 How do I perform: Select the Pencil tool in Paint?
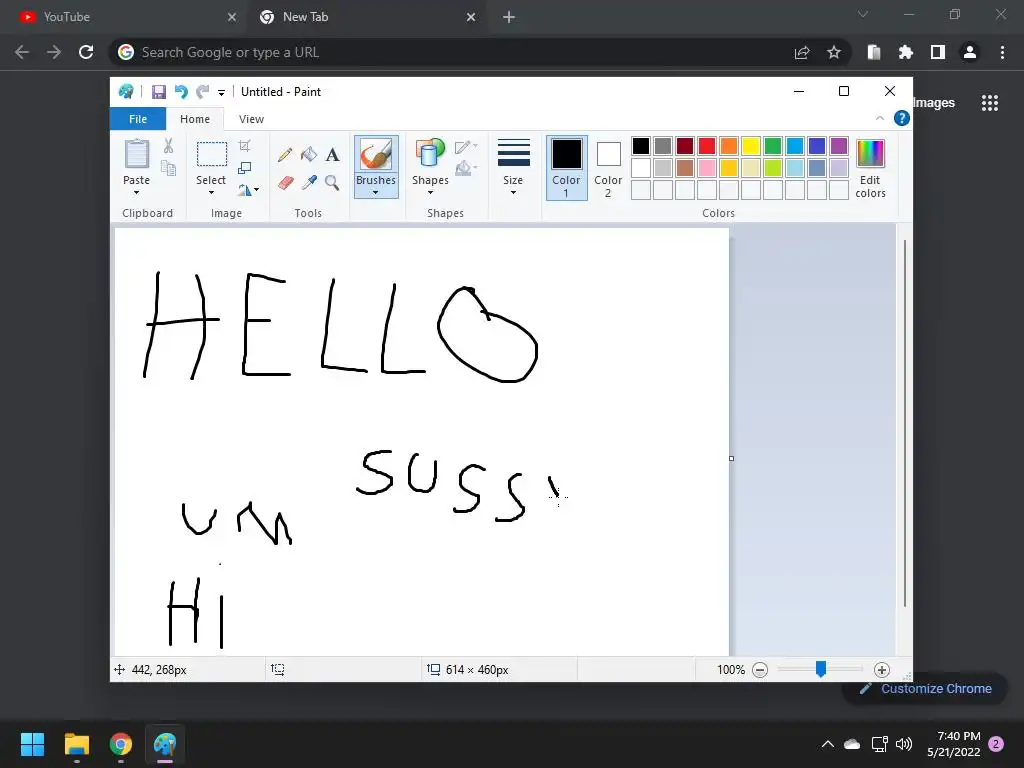pyautogui.click(x=285, y=155)
